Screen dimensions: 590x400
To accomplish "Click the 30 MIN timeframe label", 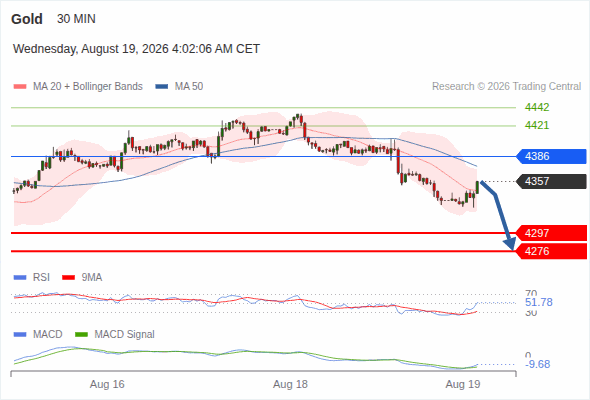I will (76, 19).
